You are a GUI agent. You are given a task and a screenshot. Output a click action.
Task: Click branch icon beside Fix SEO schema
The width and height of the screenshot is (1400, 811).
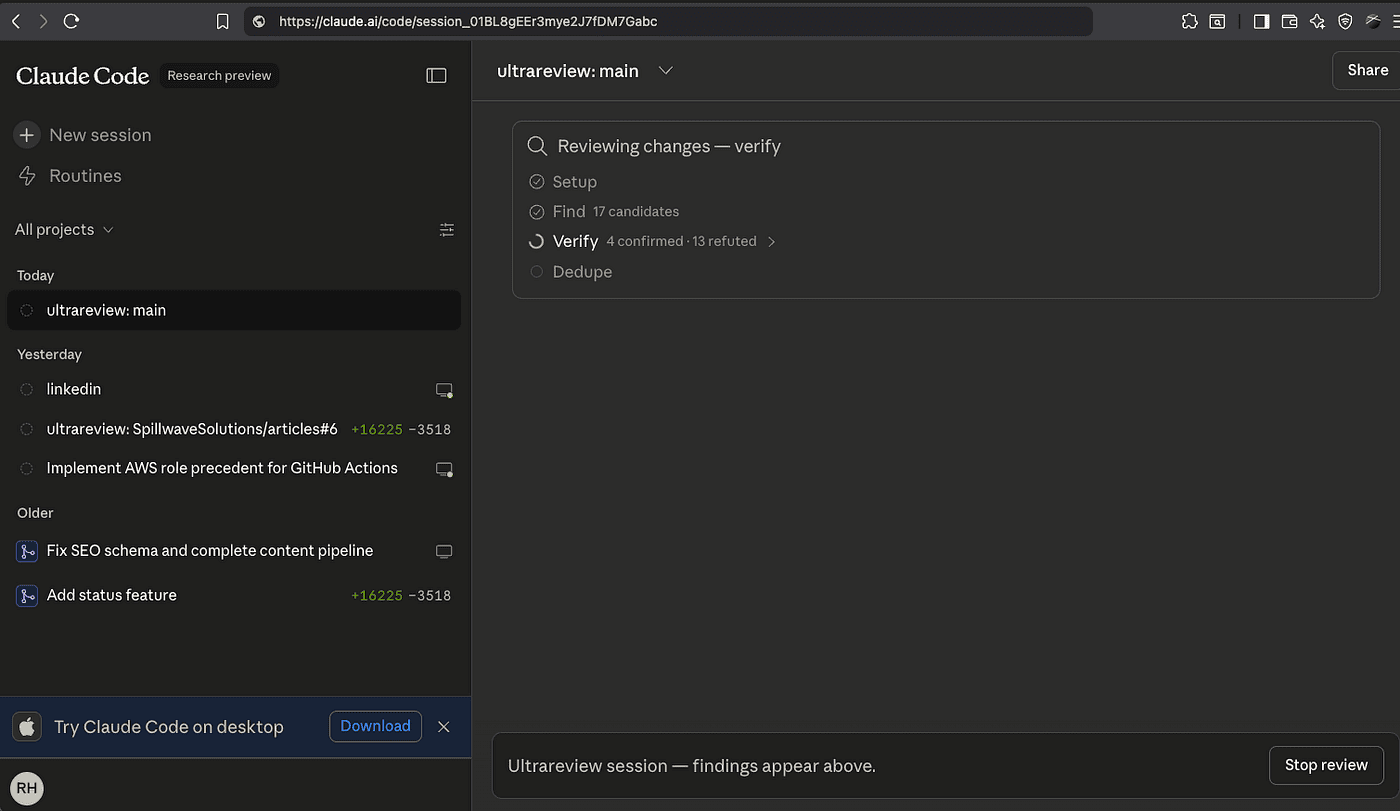pos(27,551)
